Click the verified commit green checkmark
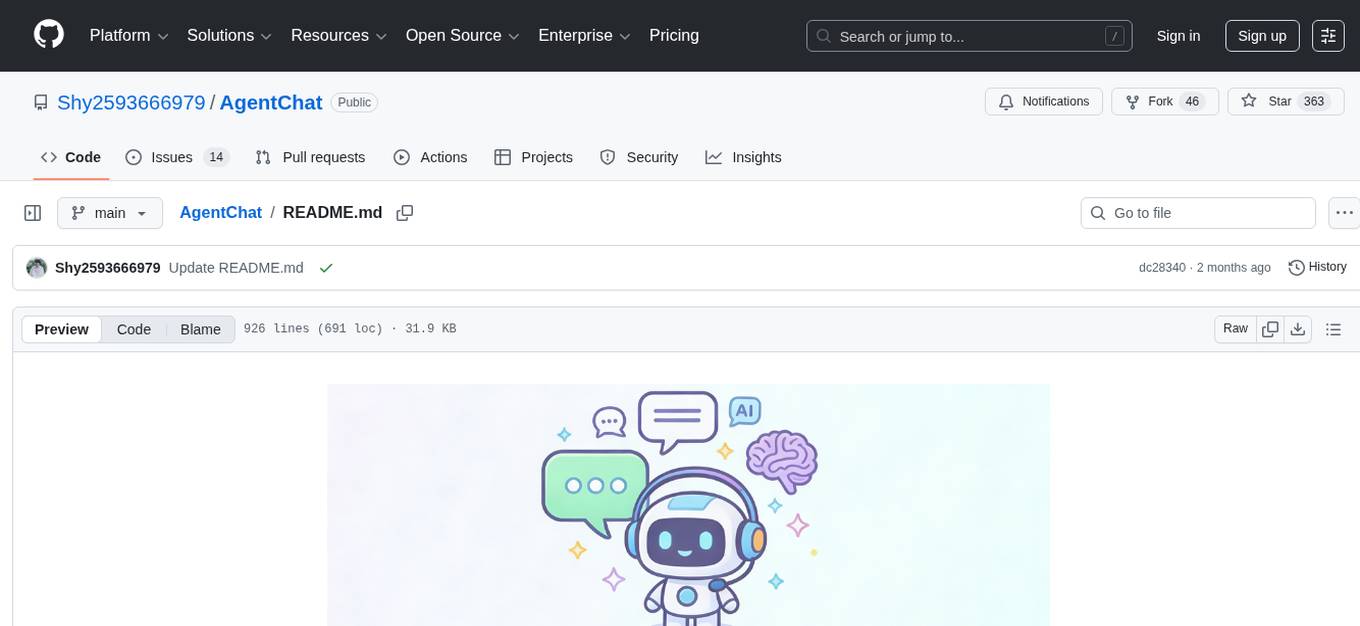The width and height of the screenshot is (1360, 626). pyautogui.click(x=326, y=267)
